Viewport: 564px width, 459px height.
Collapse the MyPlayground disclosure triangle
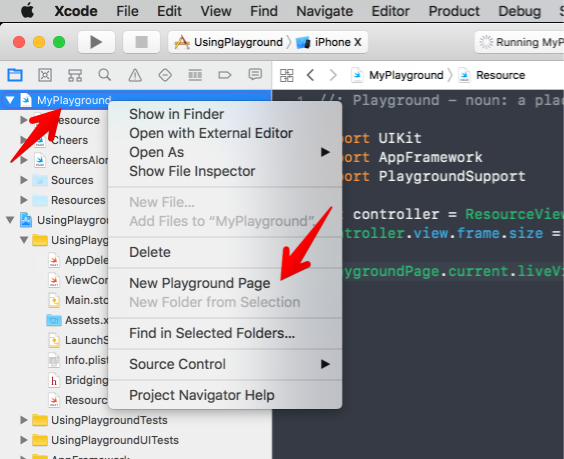click(x=10, y=100)
